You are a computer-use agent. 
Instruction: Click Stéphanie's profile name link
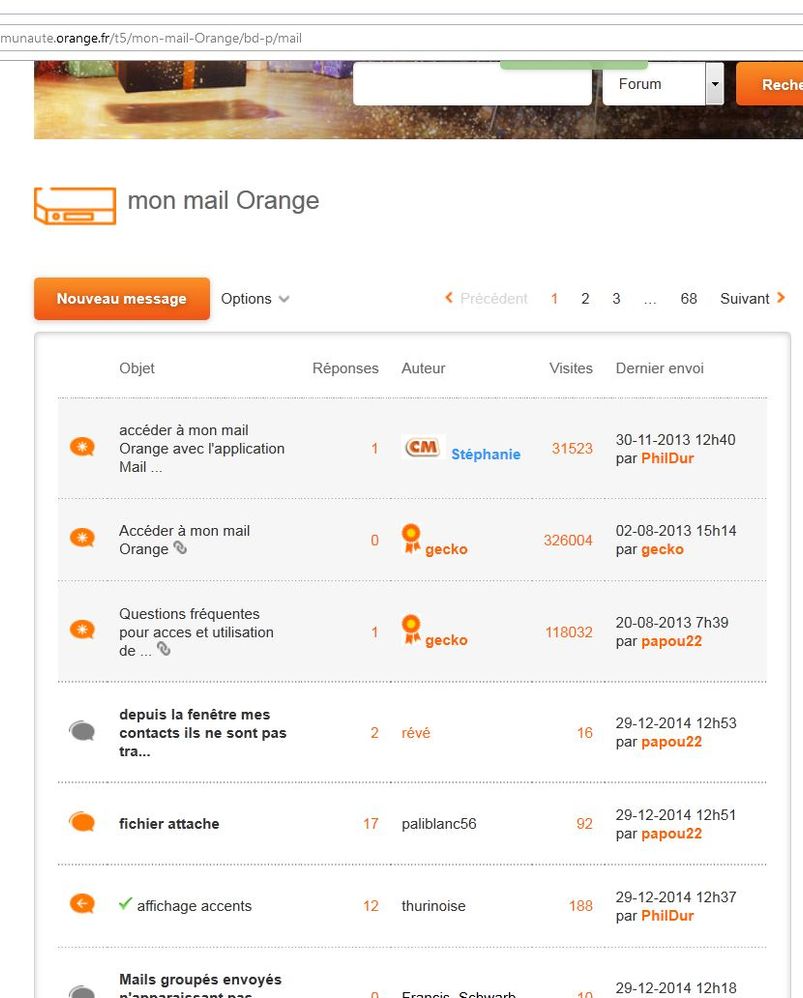[486, 454]
